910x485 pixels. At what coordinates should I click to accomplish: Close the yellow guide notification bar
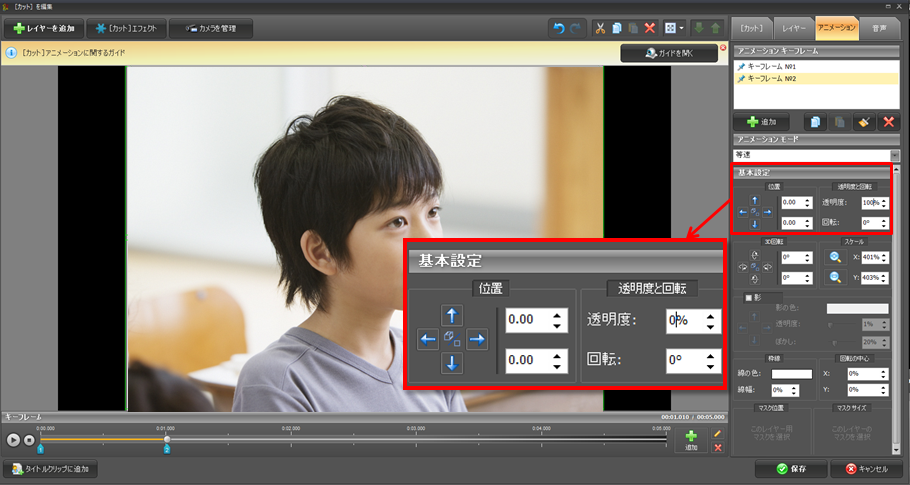[723, 47]
